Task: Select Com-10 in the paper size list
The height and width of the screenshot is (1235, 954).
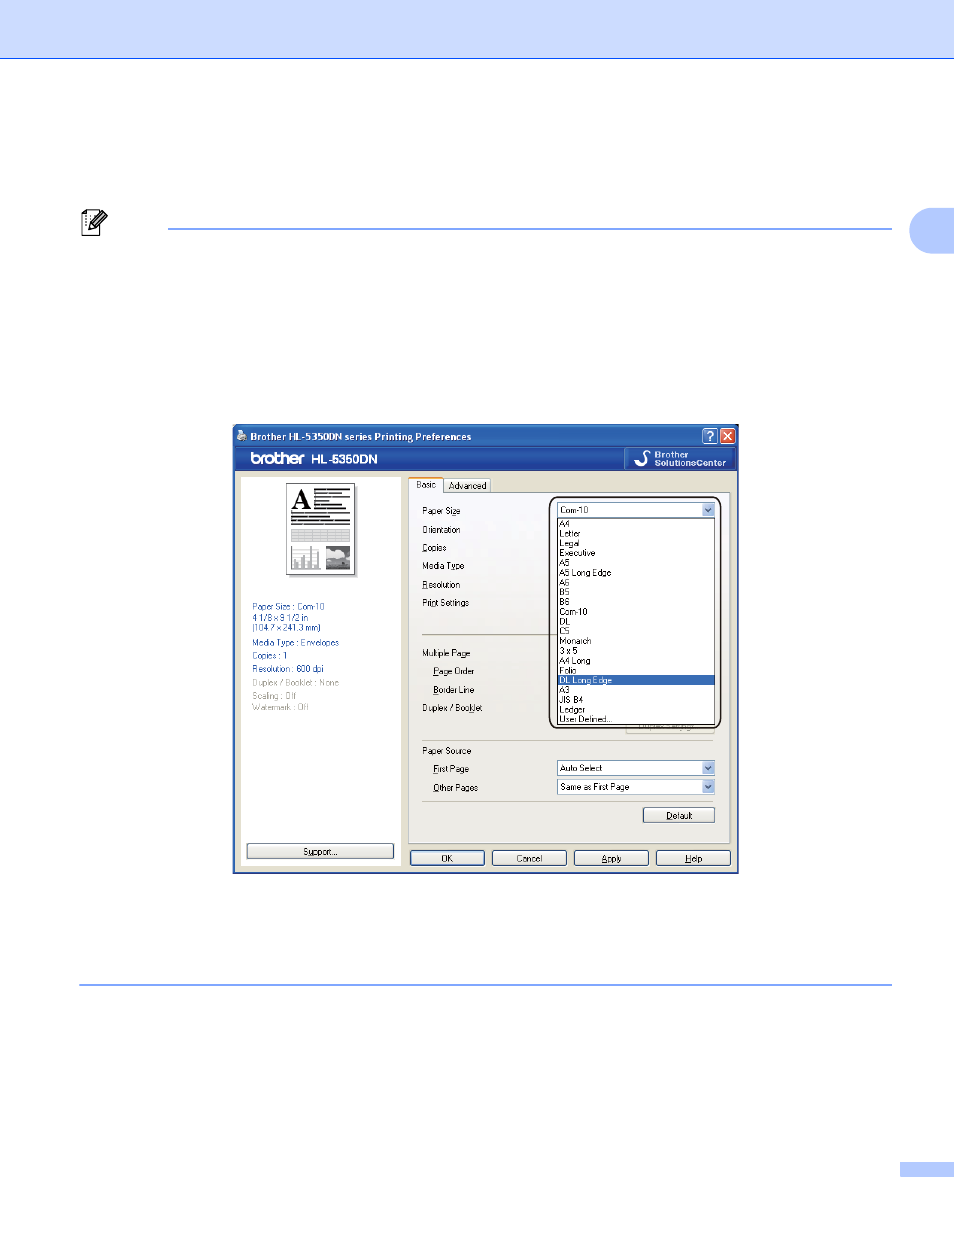Action: [x=636, y=612]
